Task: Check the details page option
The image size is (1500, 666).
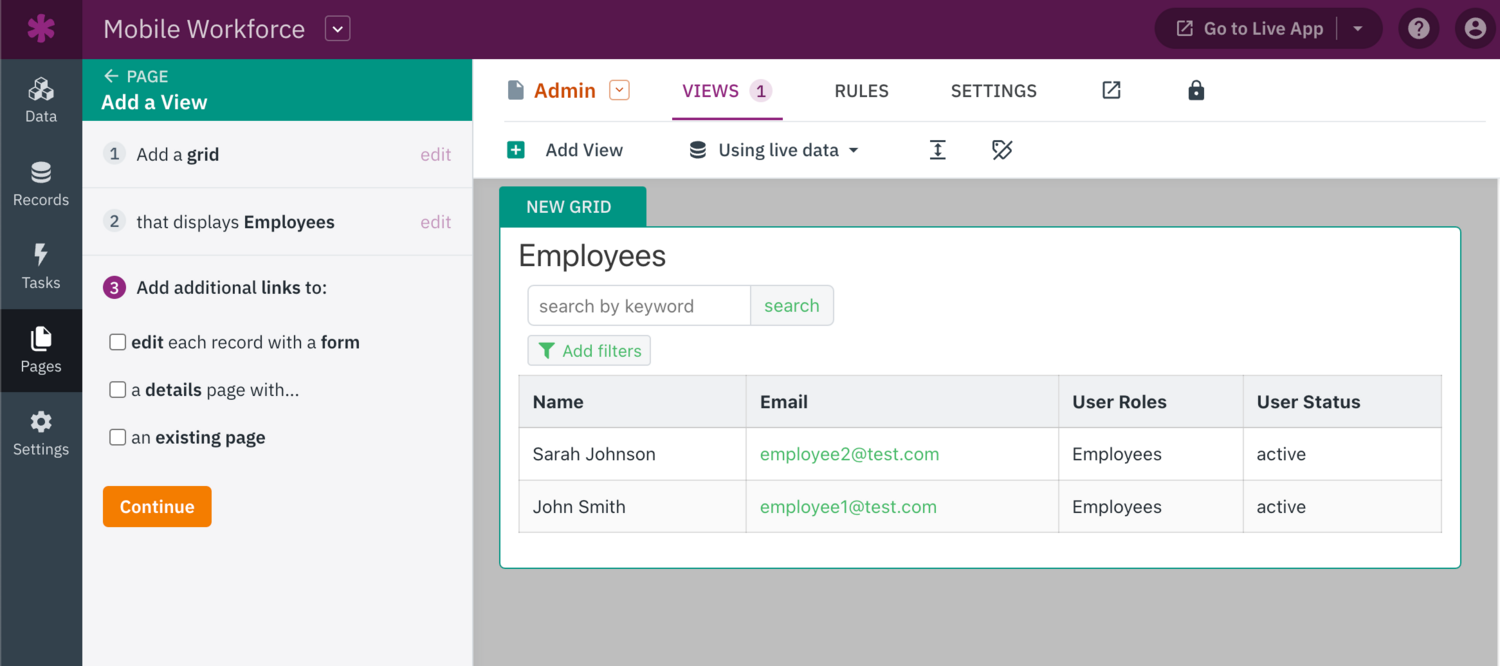Action: [x=117, y=389]
